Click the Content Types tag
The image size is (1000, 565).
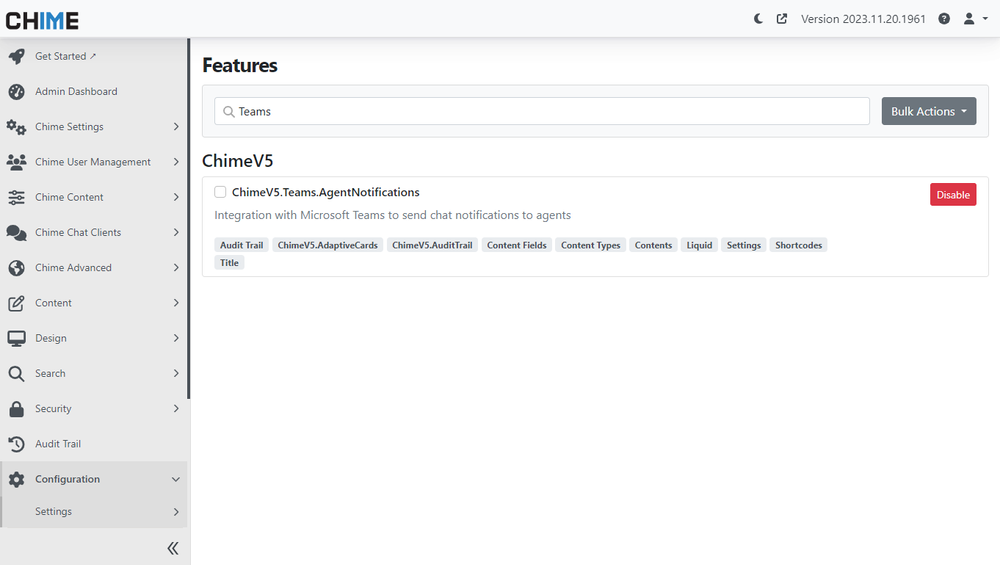pos(591,246)
